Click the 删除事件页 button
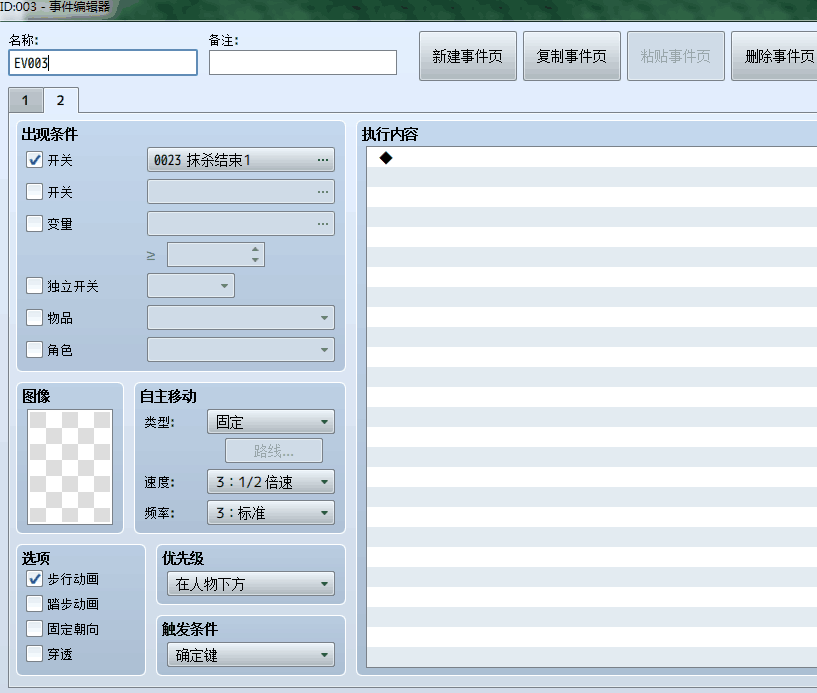 [x=775, y=56]
